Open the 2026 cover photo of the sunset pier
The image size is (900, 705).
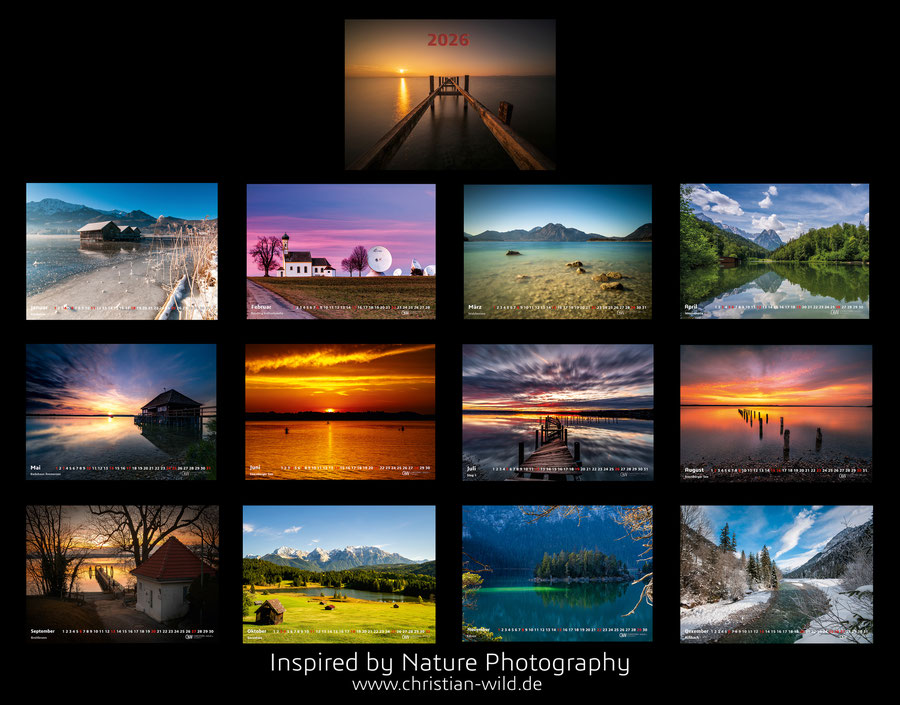450,95
